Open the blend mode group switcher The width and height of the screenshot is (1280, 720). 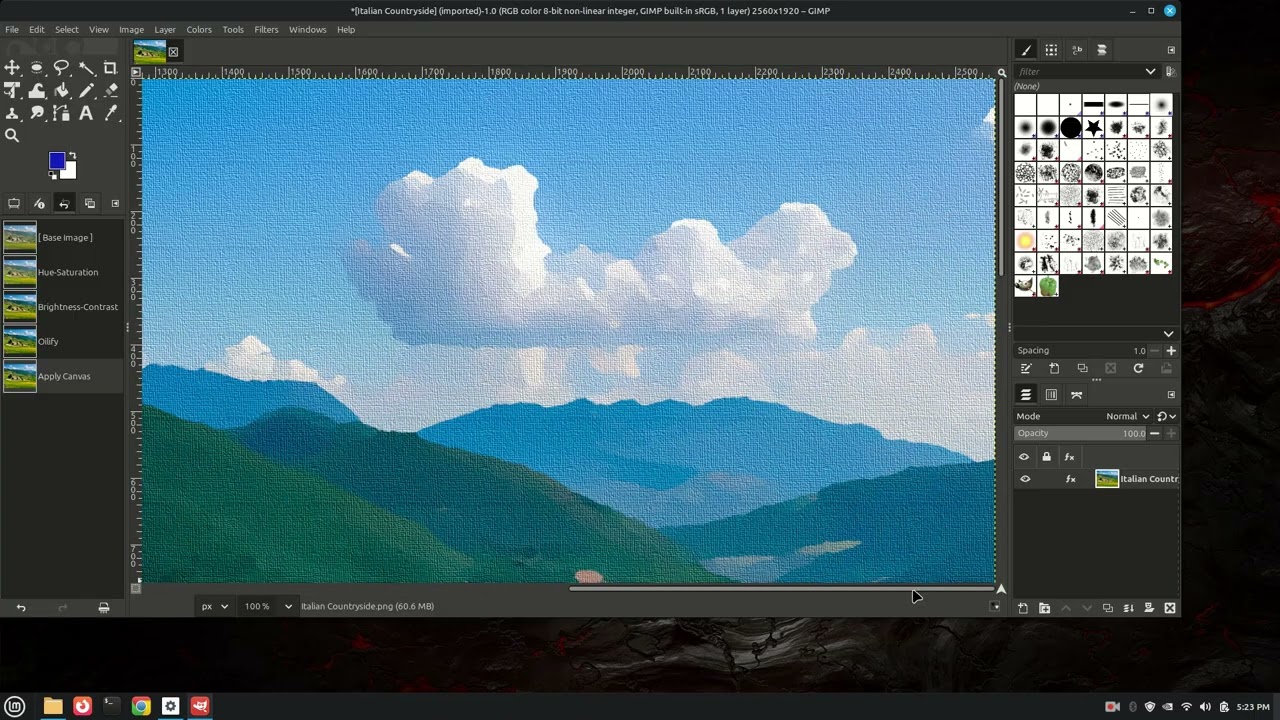pyautogui.click(x=1166, y=416)
